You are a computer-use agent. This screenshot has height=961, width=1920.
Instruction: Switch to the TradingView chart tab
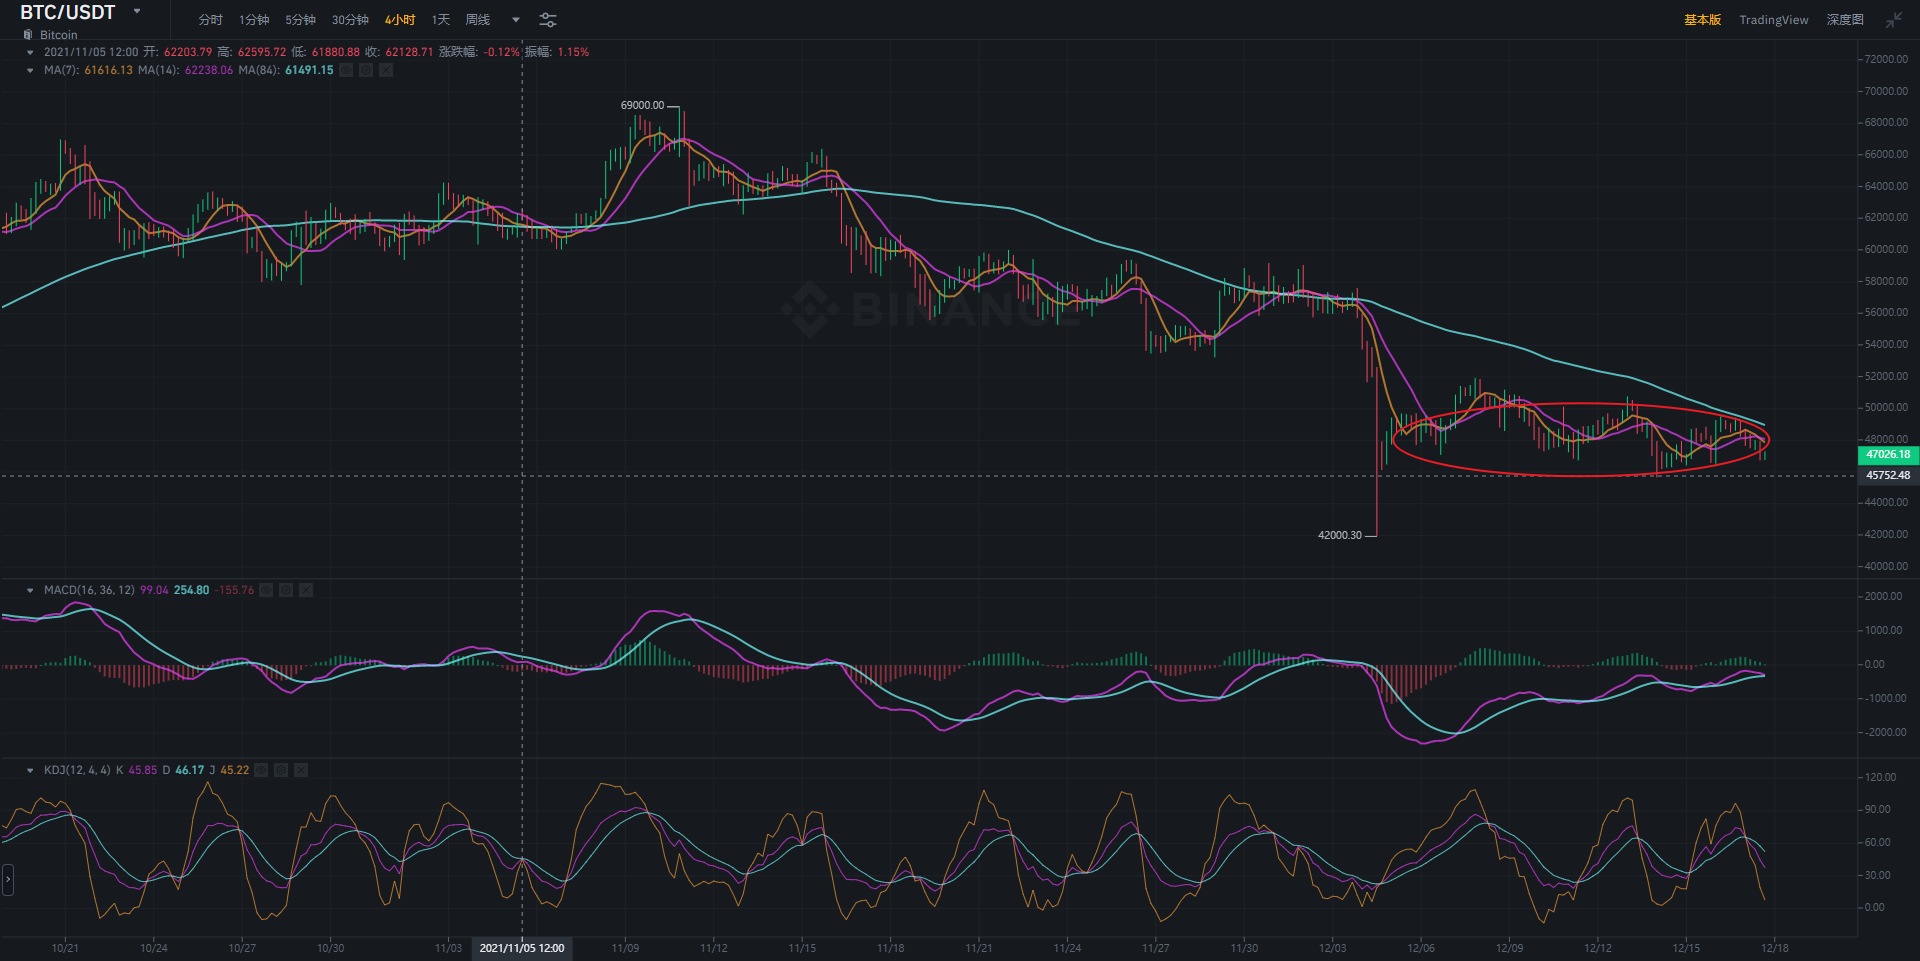click(x=1773, y=20)
